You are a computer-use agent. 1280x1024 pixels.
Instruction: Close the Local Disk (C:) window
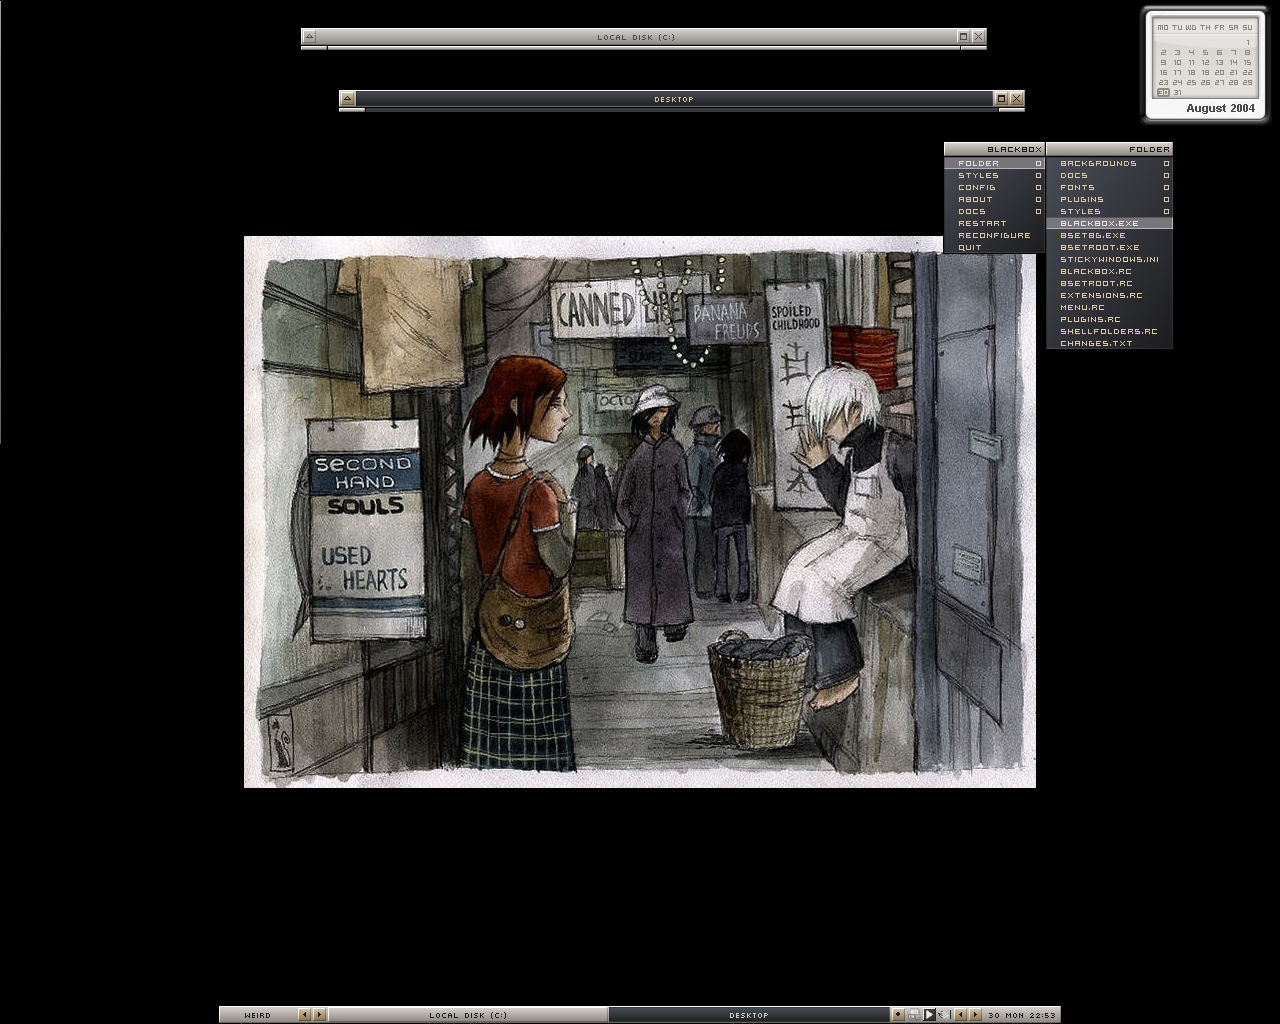pyautogui.click(x=979, y=37)
